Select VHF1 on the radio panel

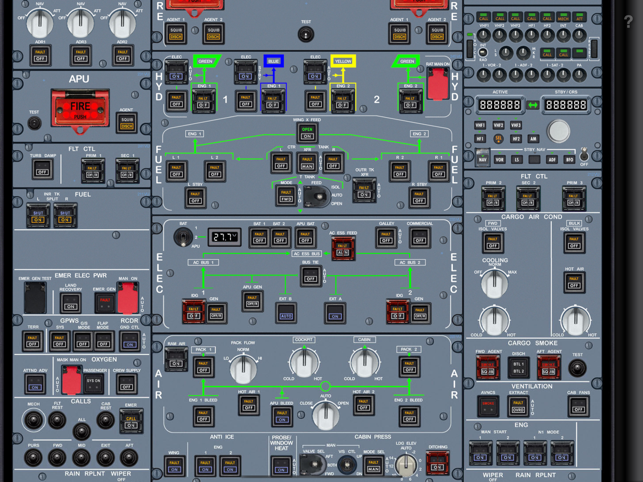point(481,126)
